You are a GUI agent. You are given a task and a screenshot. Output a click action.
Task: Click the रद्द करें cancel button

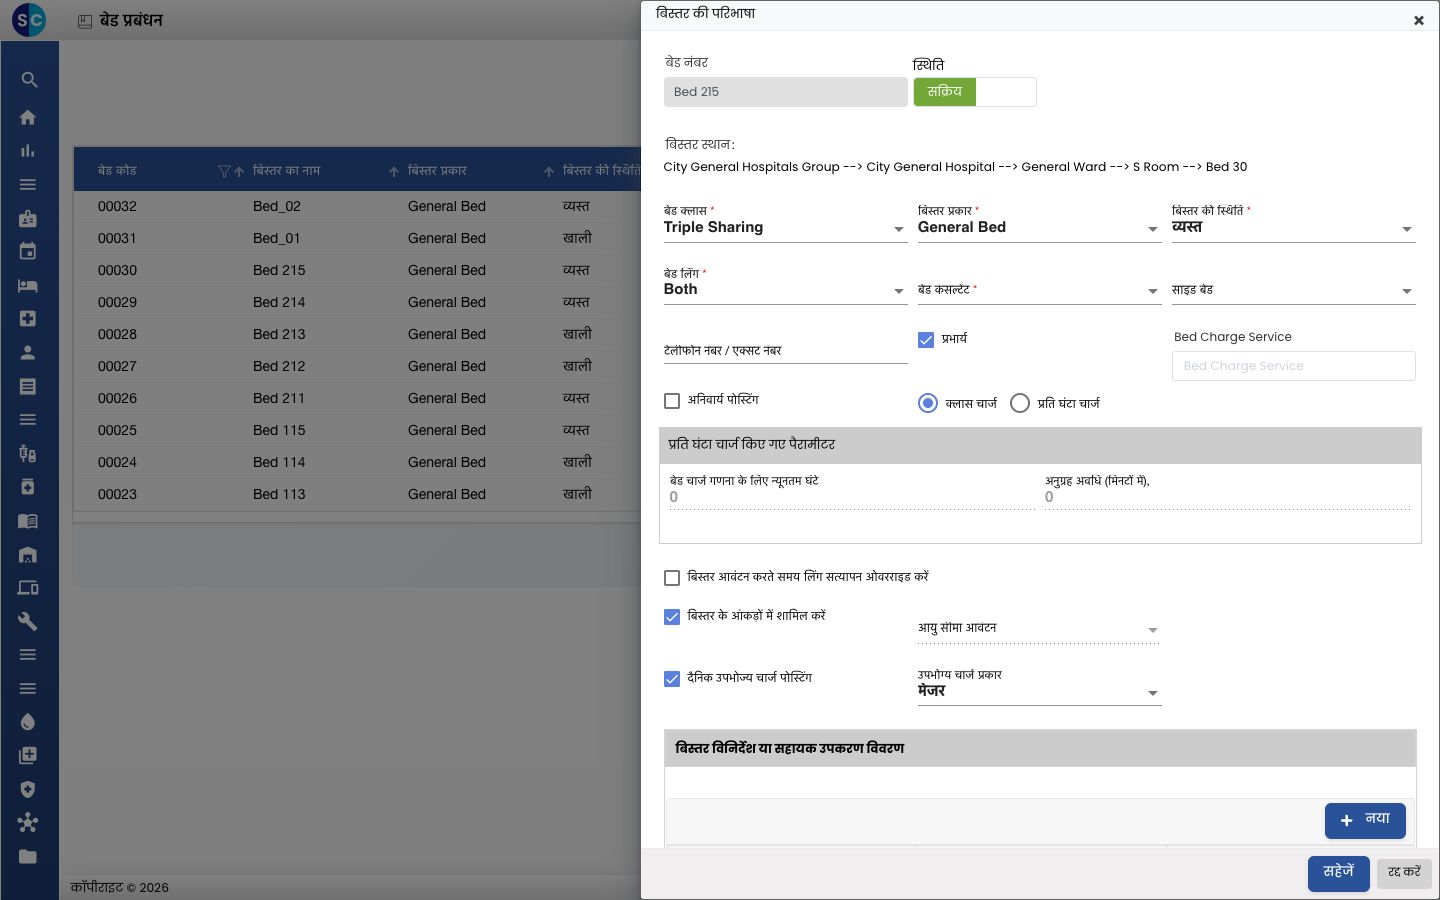pos(1404,873)
